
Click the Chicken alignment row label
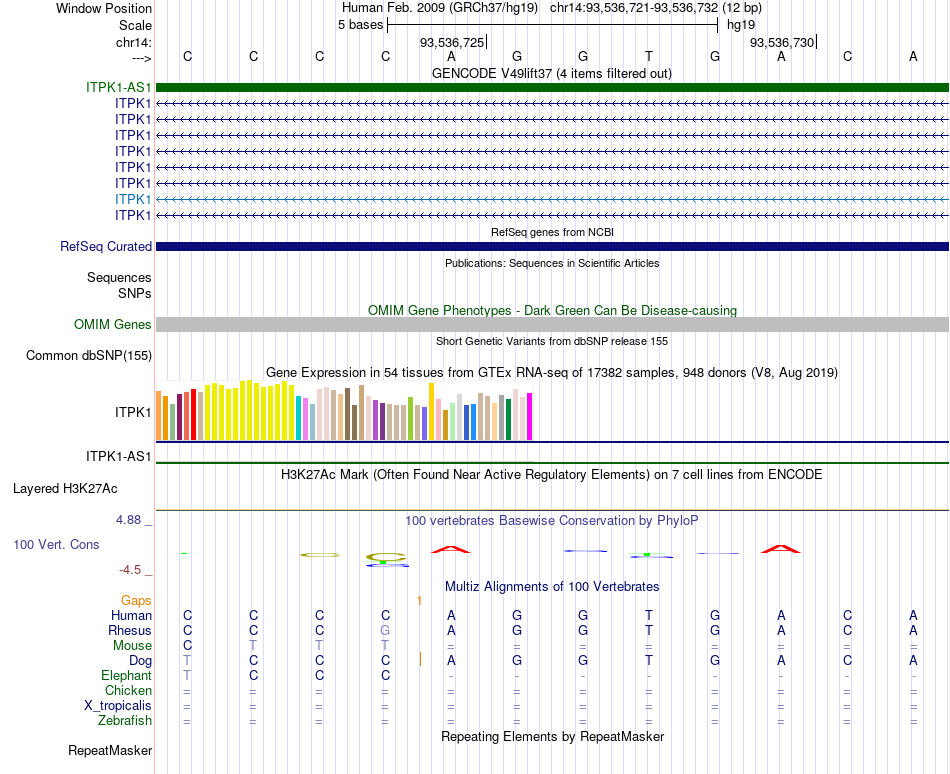click(x=128, y=690)
